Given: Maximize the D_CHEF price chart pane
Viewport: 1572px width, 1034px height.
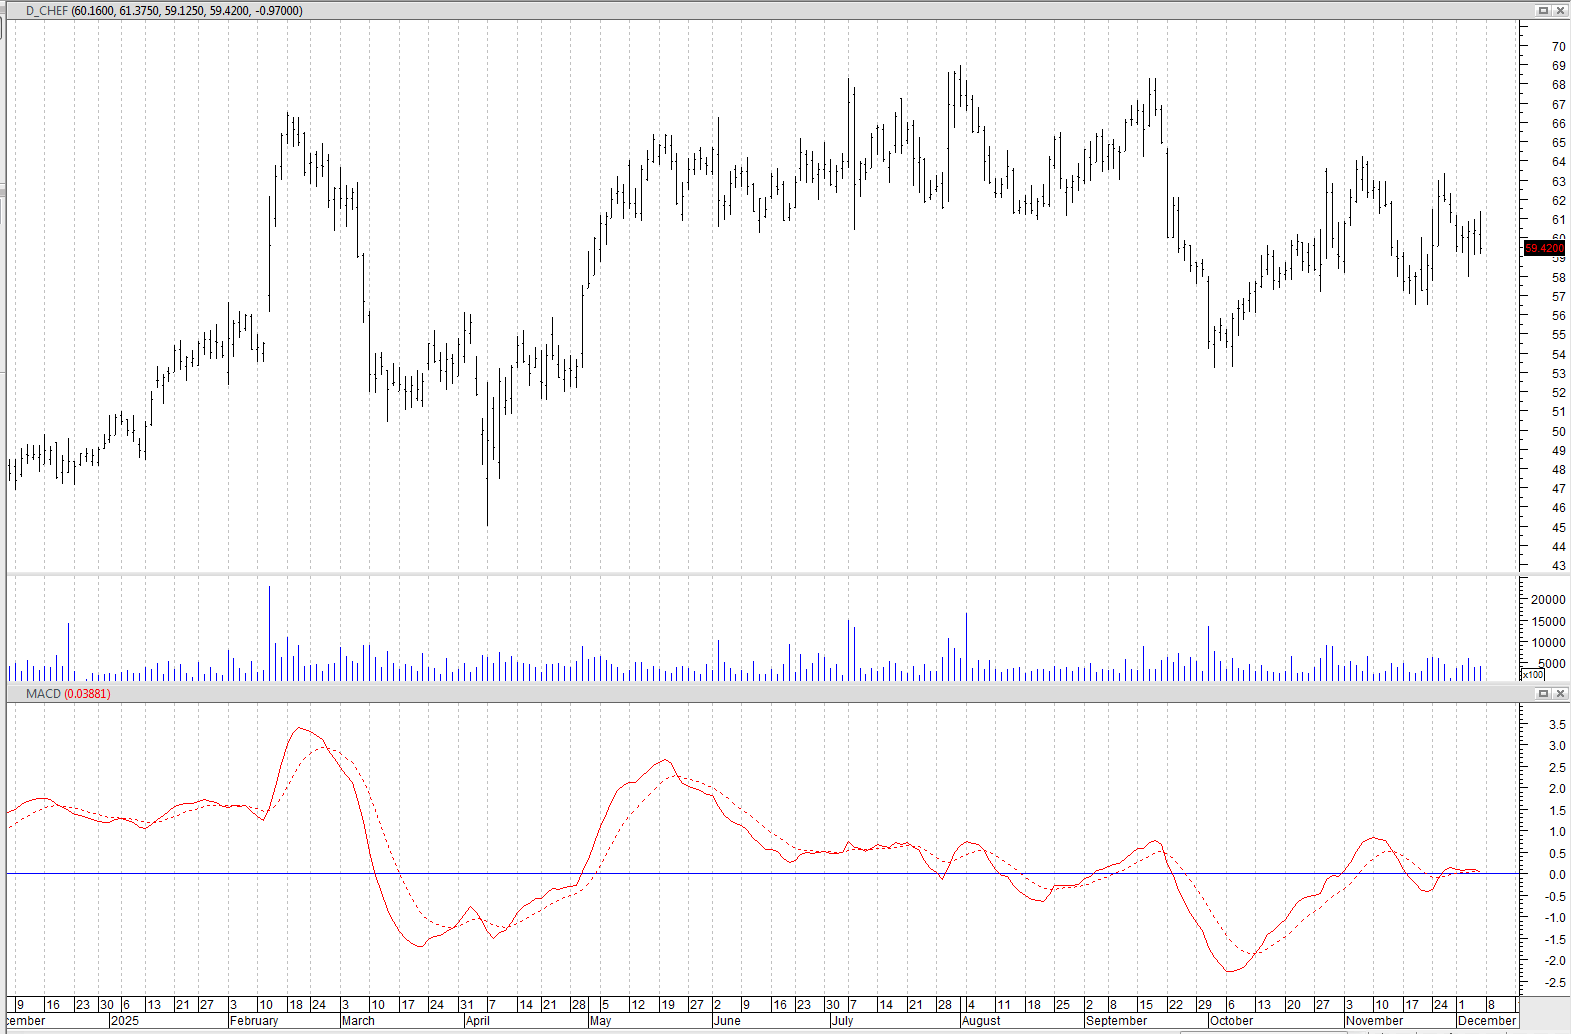Looking at the screenshot, I should 1543,10.
